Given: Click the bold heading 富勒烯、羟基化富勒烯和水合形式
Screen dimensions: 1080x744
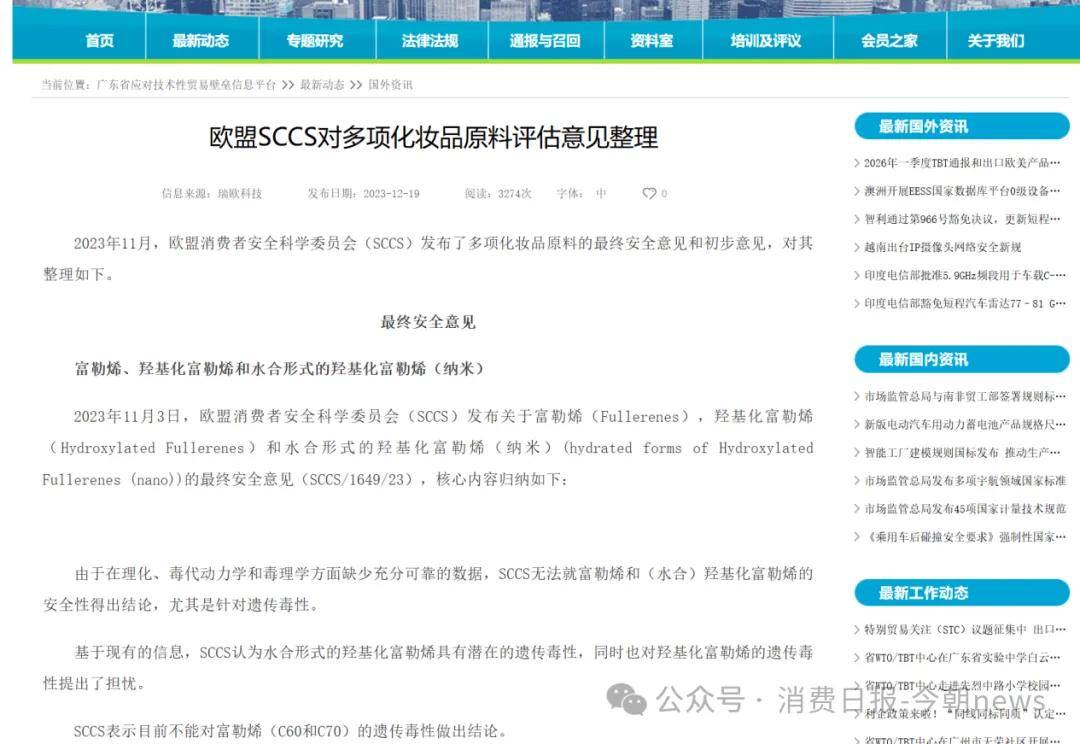Looking at the screenshot, I should (280, 369).
